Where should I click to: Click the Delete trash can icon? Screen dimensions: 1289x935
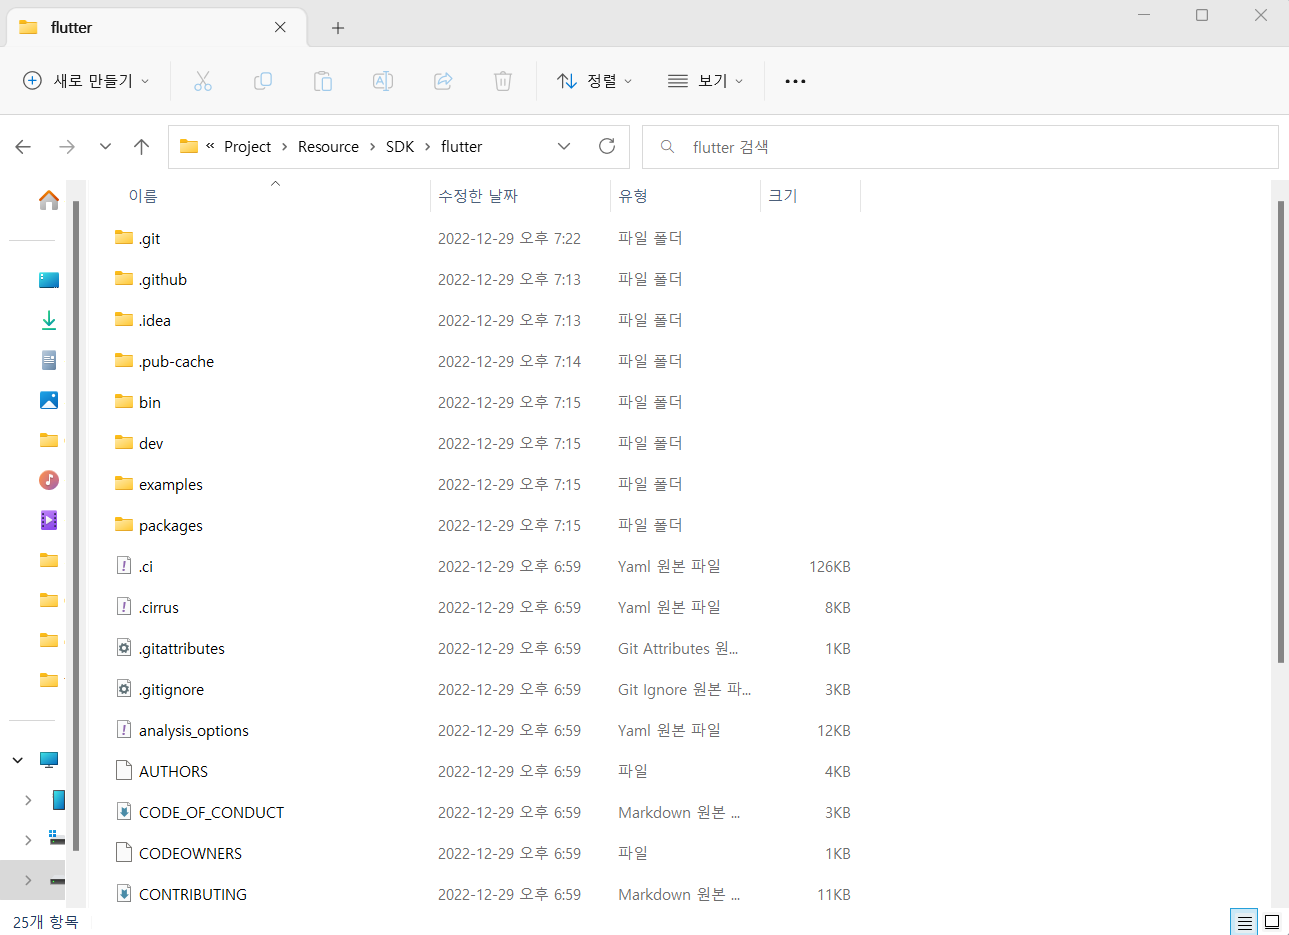pyautogui.click(x=503, y=81)
